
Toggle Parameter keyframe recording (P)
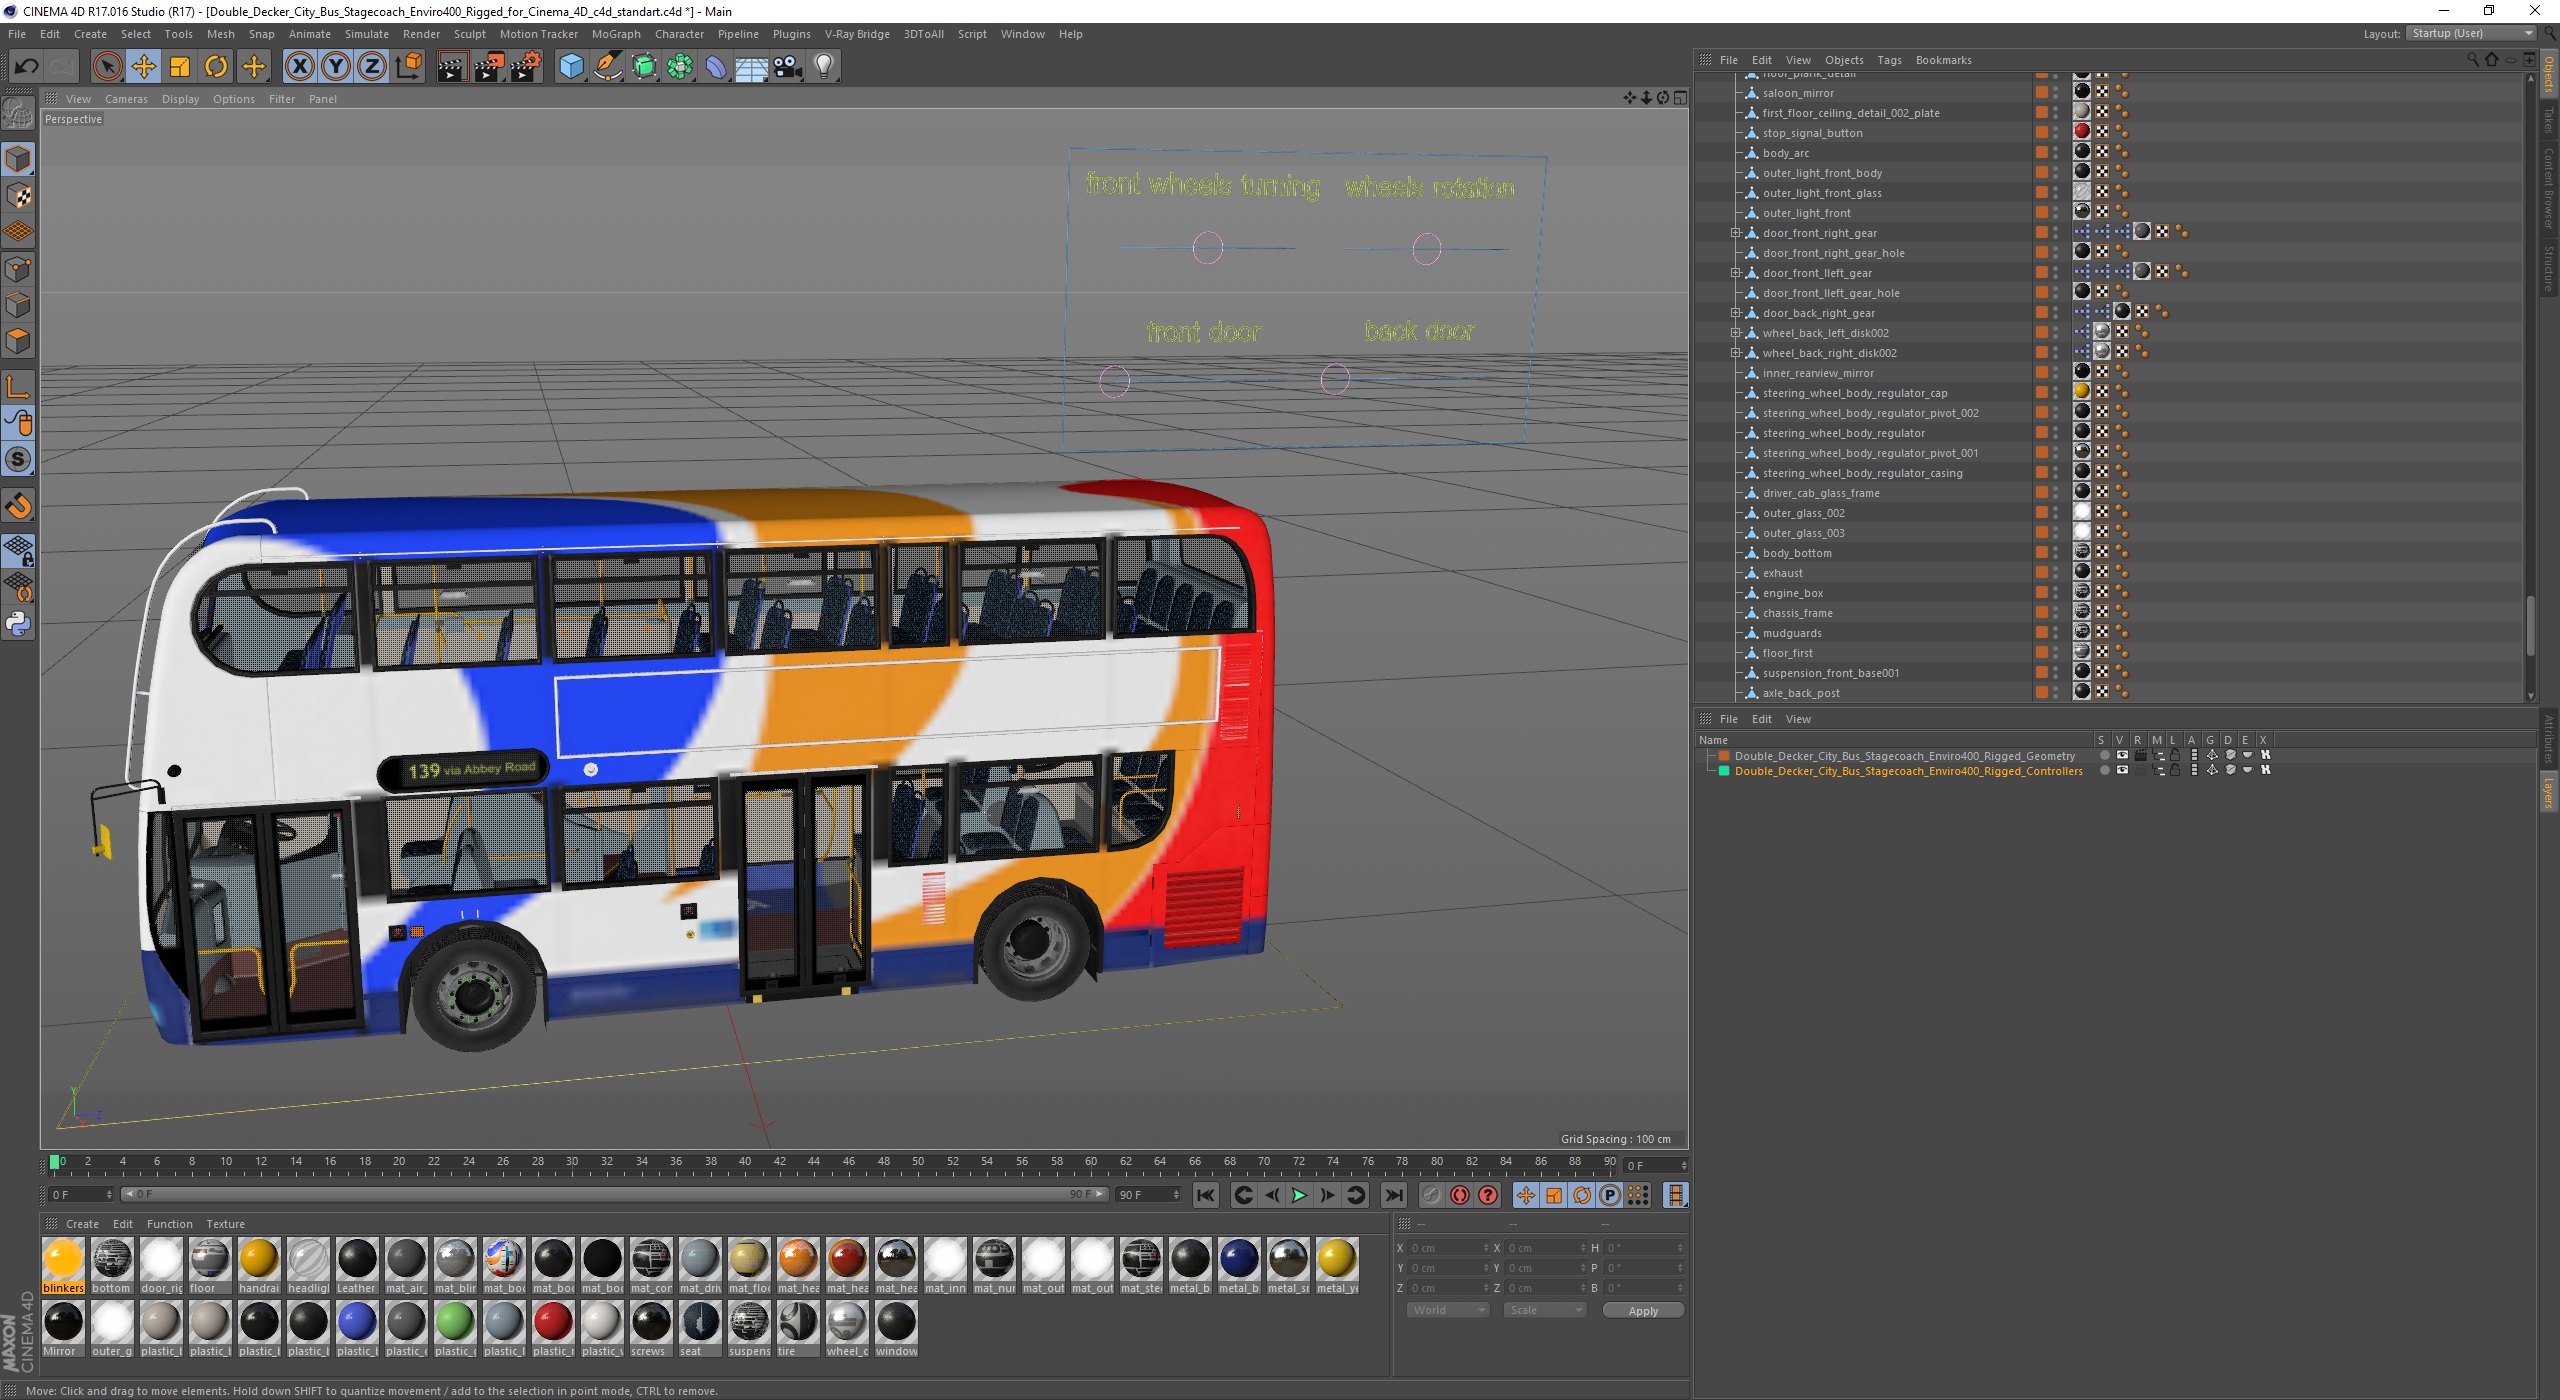pyautogui.click(x=1610, y=1195)
